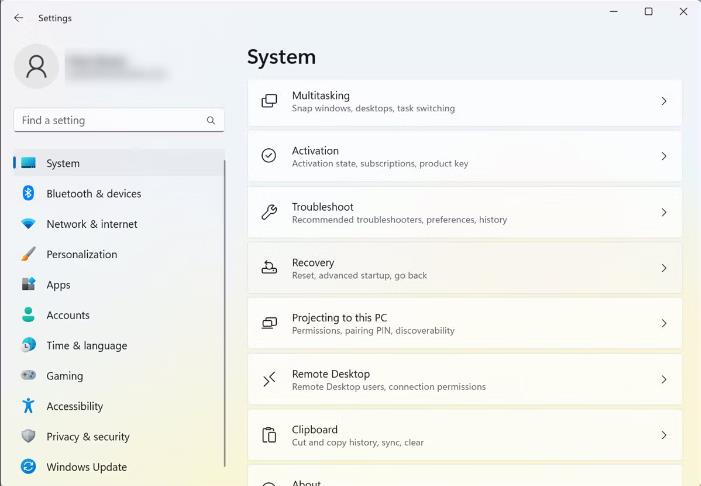Click the Clipboard icon
Screen dimensions: 701x486
click(x=269, y=435)
